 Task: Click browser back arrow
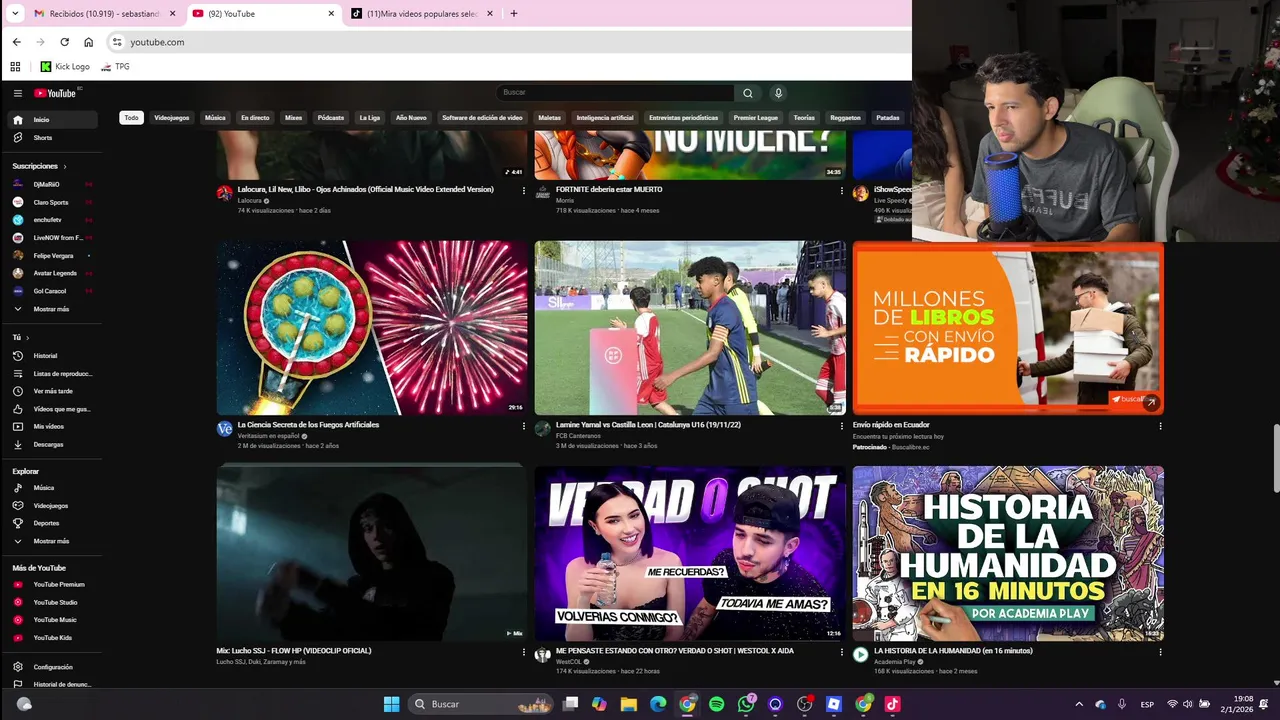tap(16, 42)
